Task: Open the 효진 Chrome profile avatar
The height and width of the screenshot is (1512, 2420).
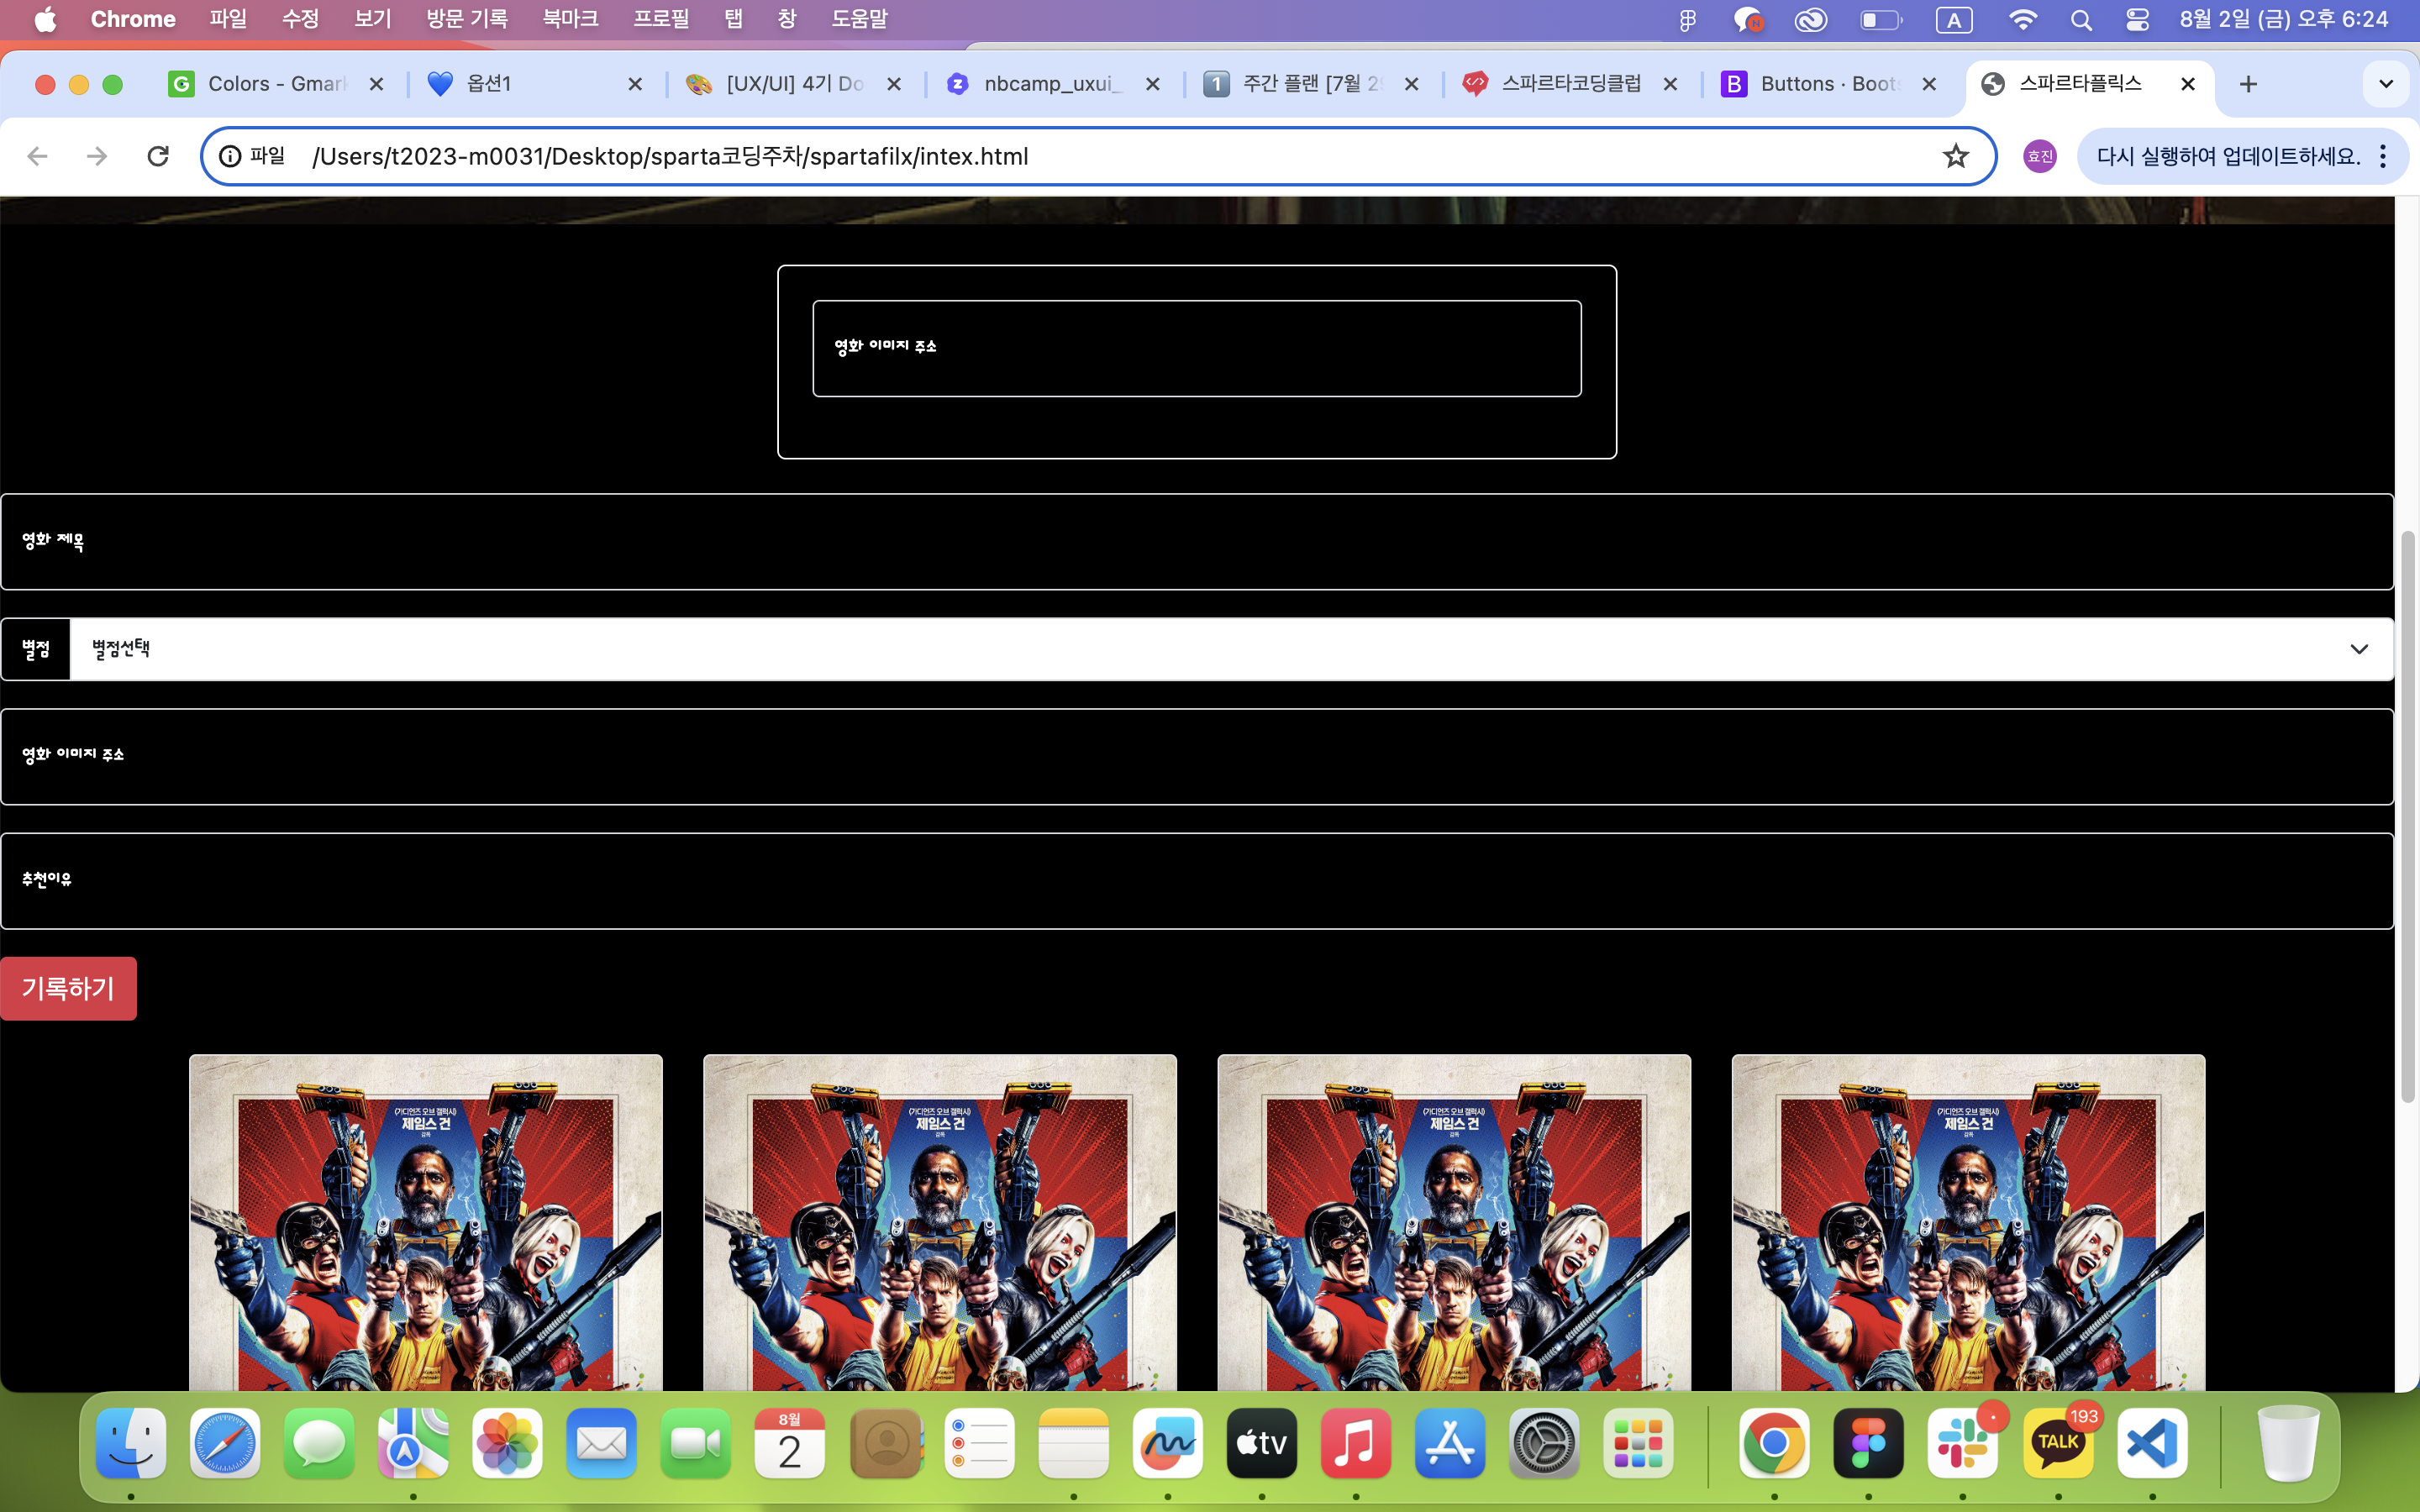Action: [x=2040, y=156]
